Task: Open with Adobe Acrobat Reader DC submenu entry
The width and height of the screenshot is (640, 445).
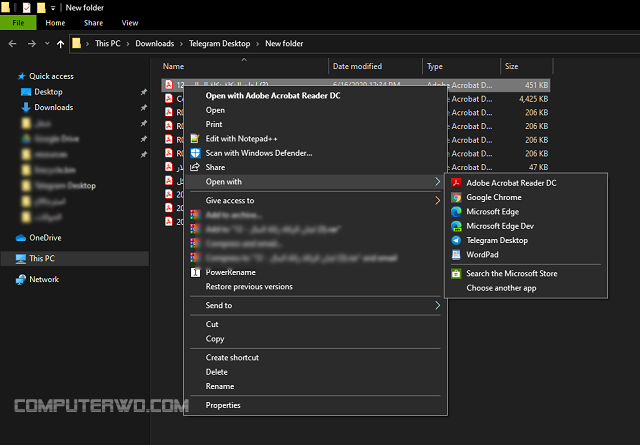Action: tap(511, 183)
